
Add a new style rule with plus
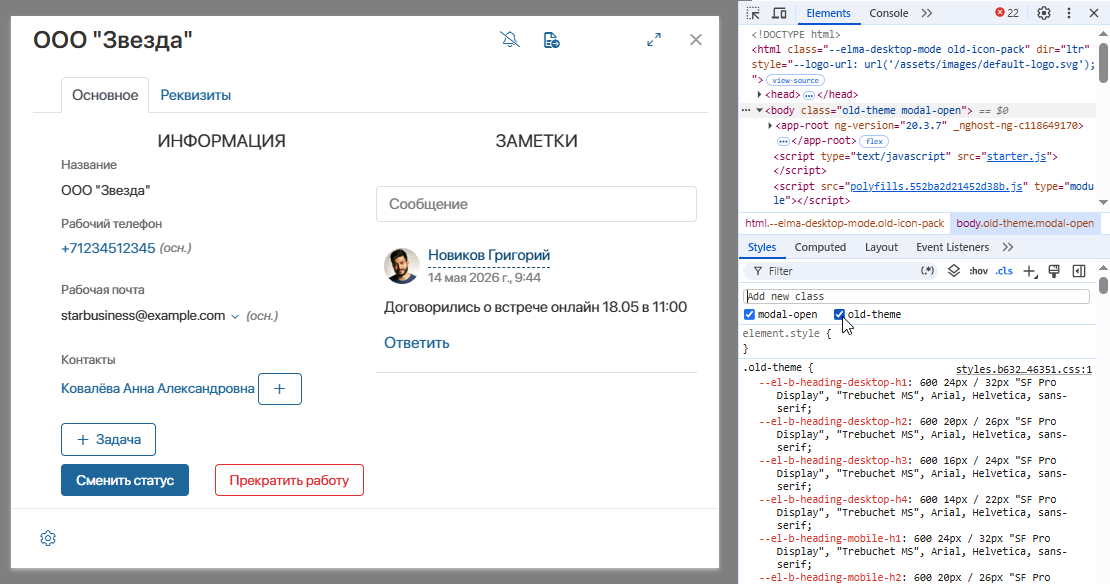tap(1030, 271)
